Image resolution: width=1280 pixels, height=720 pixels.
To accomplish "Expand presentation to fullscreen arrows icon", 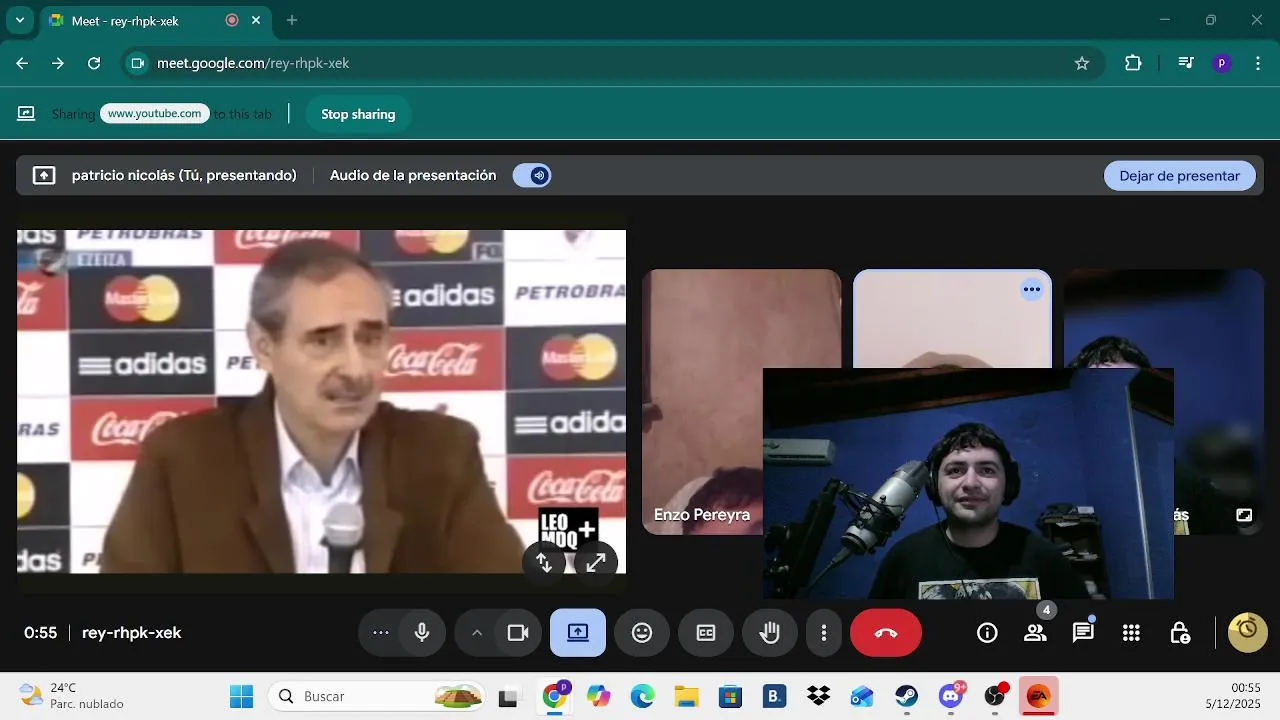I will point(596,562).
